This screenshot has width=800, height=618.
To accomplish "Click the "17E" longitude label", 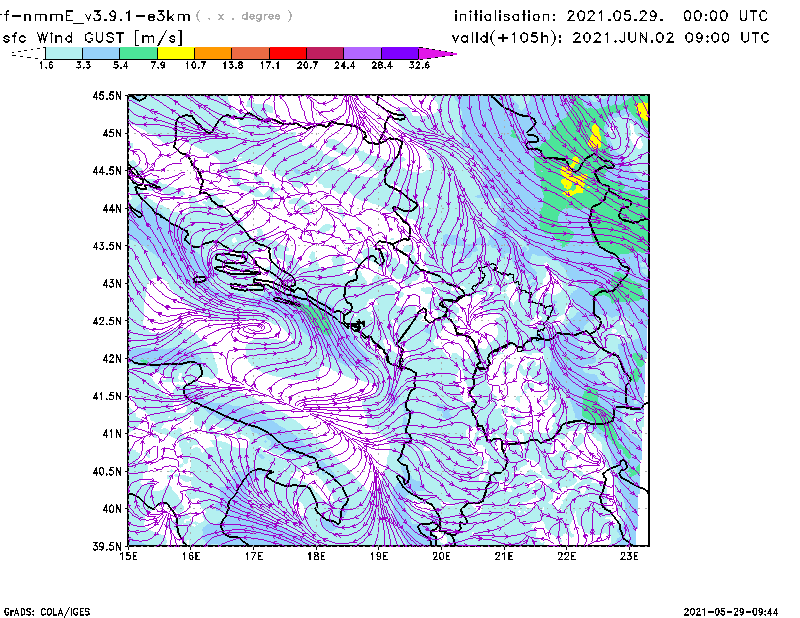I will 254,556.
